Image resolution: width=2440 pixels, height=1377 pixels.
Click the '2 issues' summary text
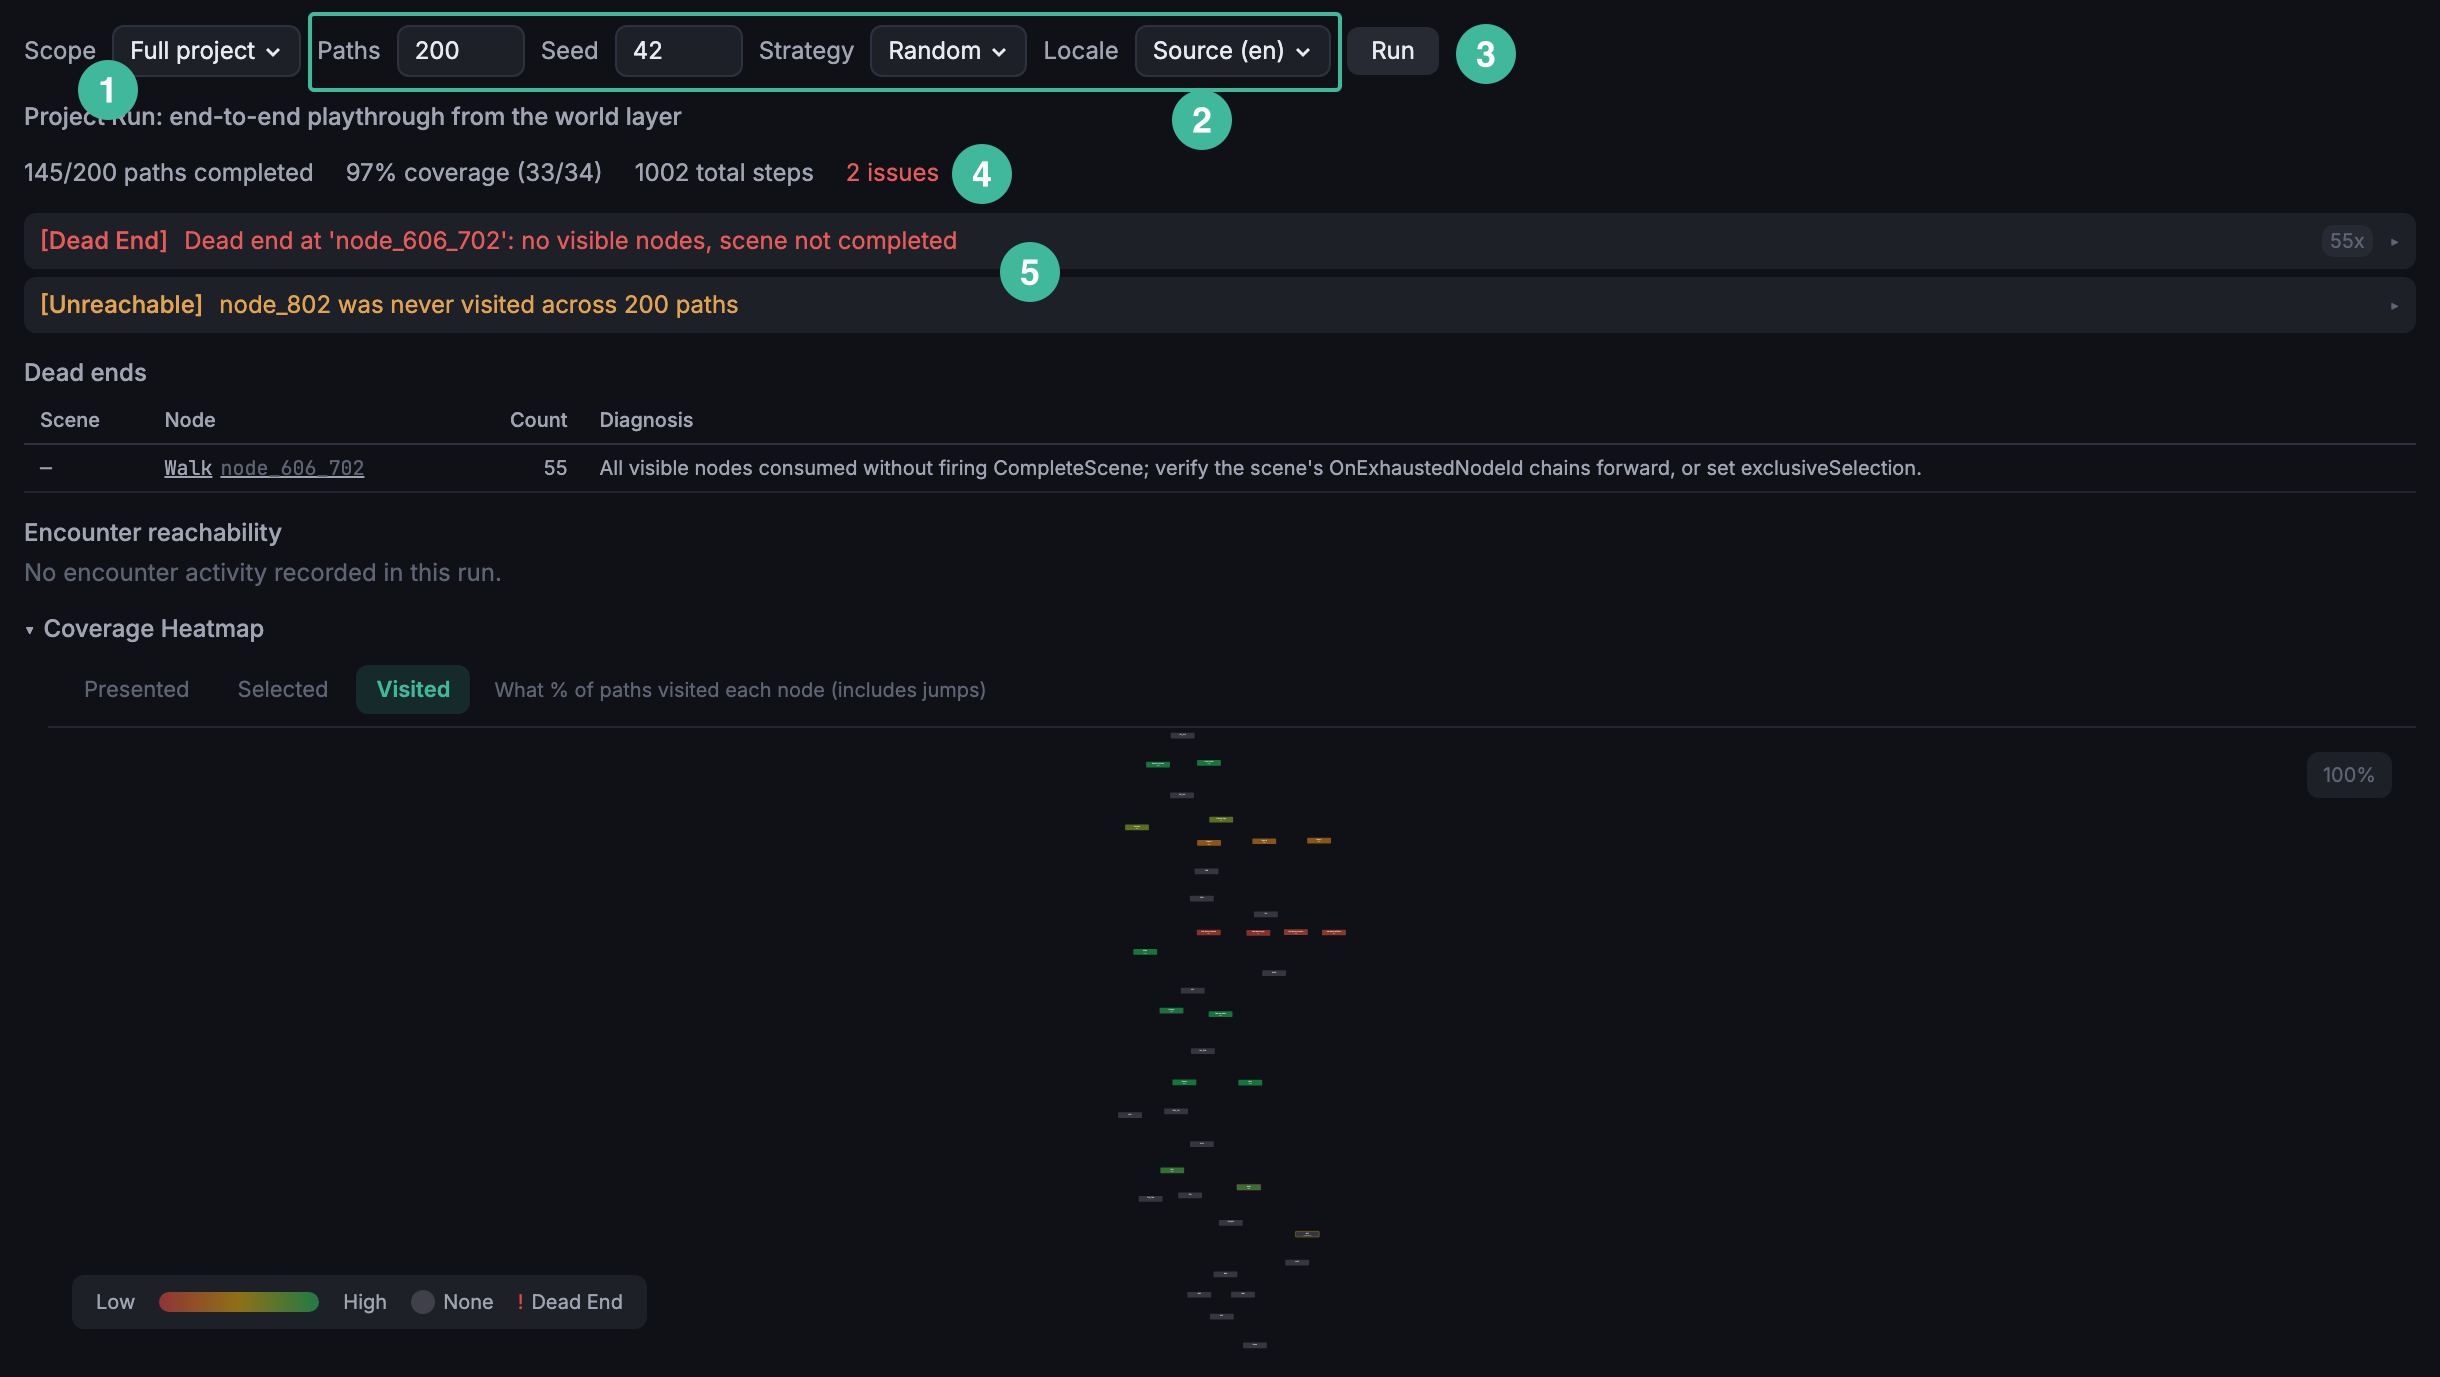click(x=892, y=173)
